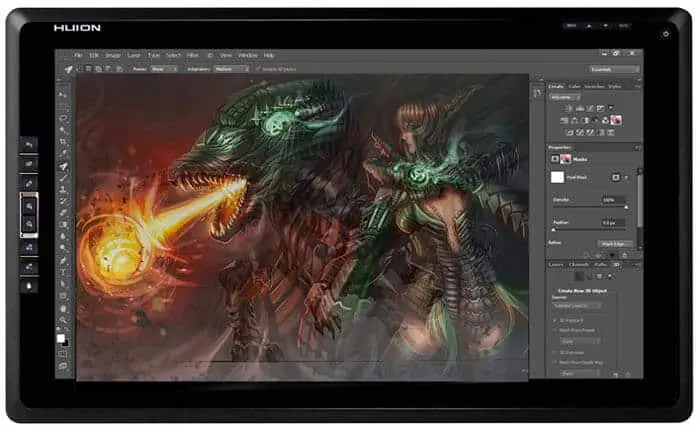Viewport: 700px width, 432px height.
Task: Open the Essentials workspace dropdown
Action: coord(614,69)
